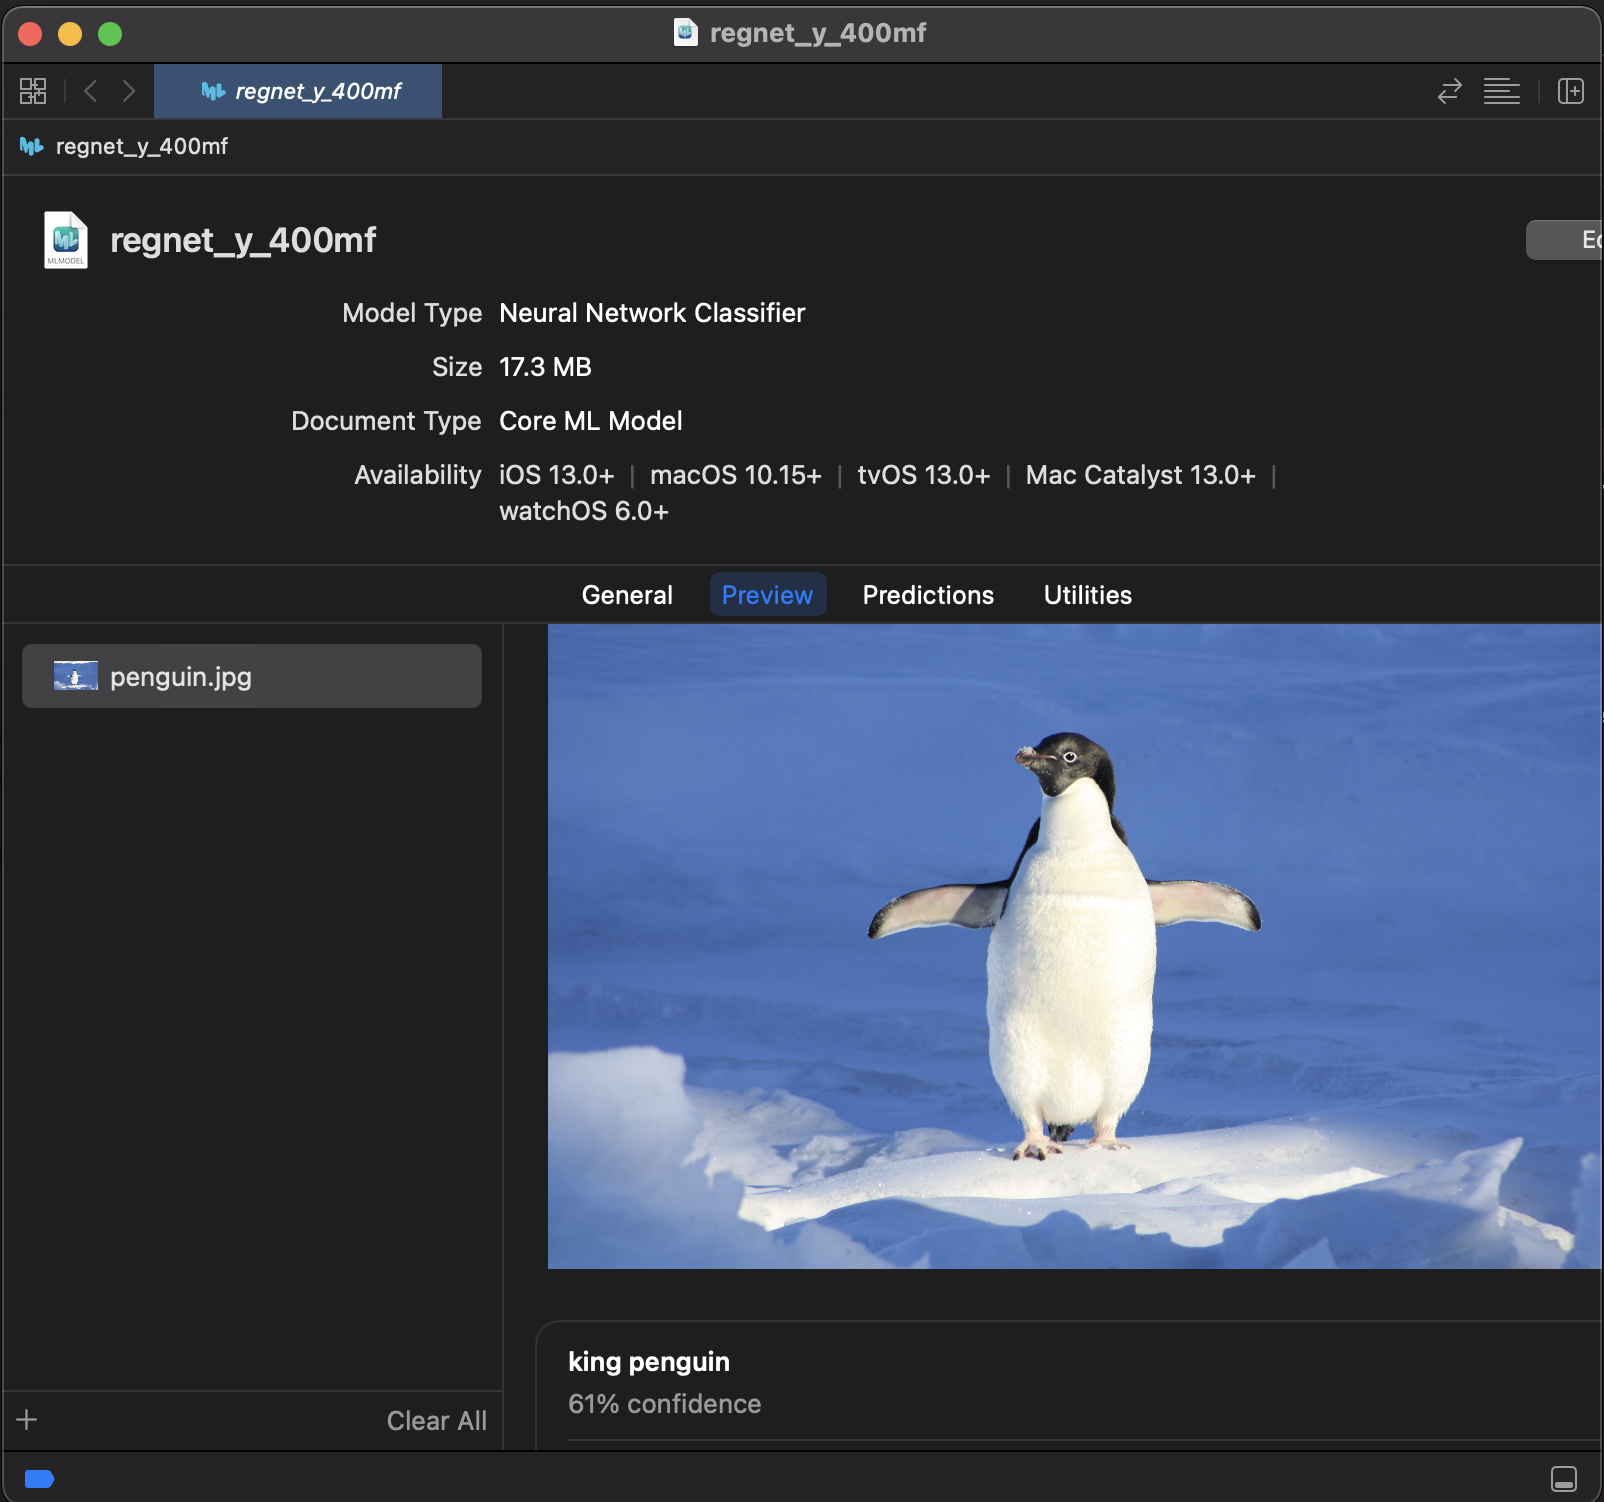Click the code review swap arrows icon

pos(1449,91)
